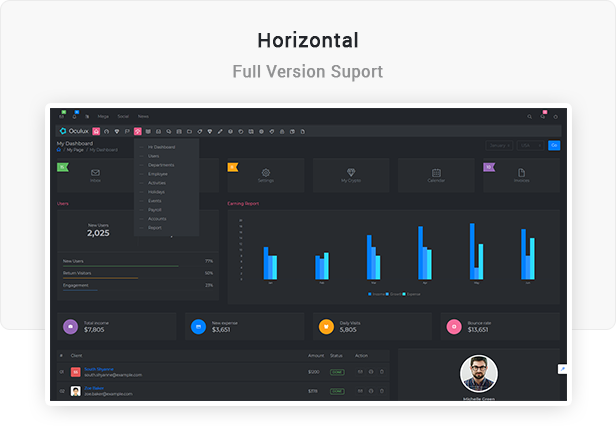
Task: Expand the first date filter dropdown
Action: pyautogui.click(x=498, y=146)
